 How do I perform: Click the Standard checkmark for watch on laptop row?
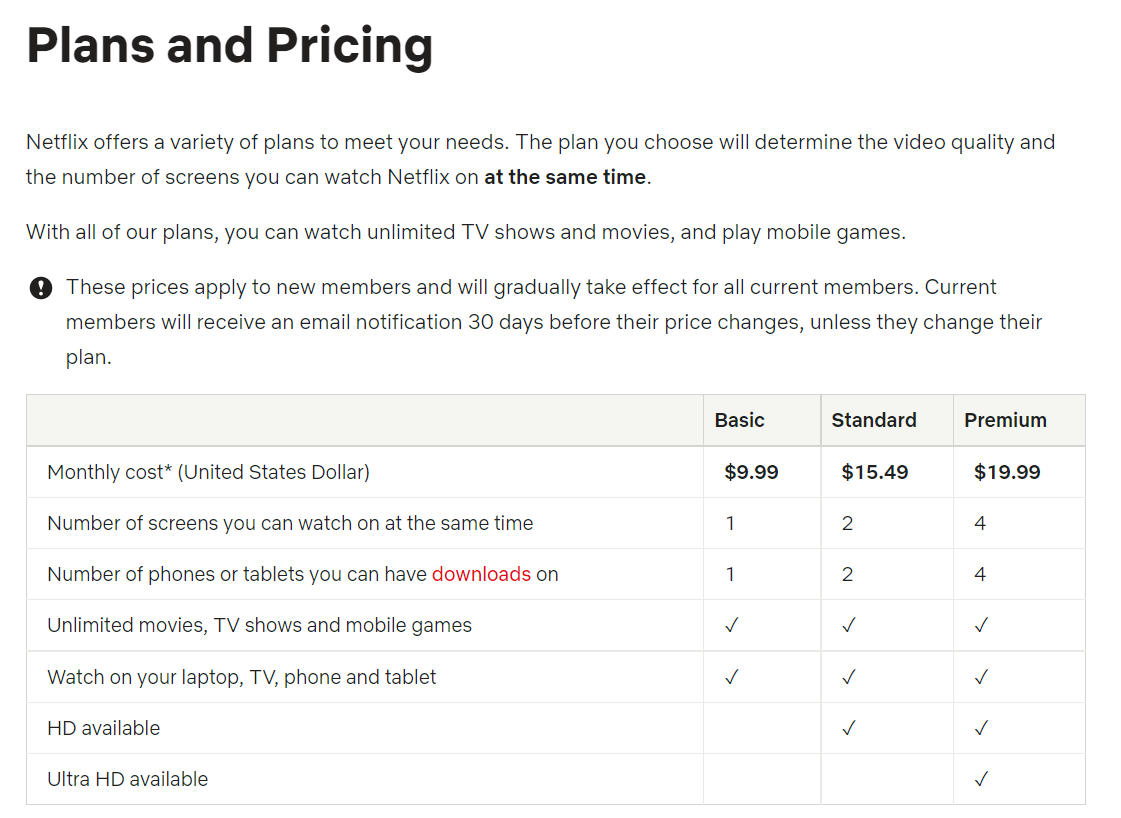click(848, 677)
